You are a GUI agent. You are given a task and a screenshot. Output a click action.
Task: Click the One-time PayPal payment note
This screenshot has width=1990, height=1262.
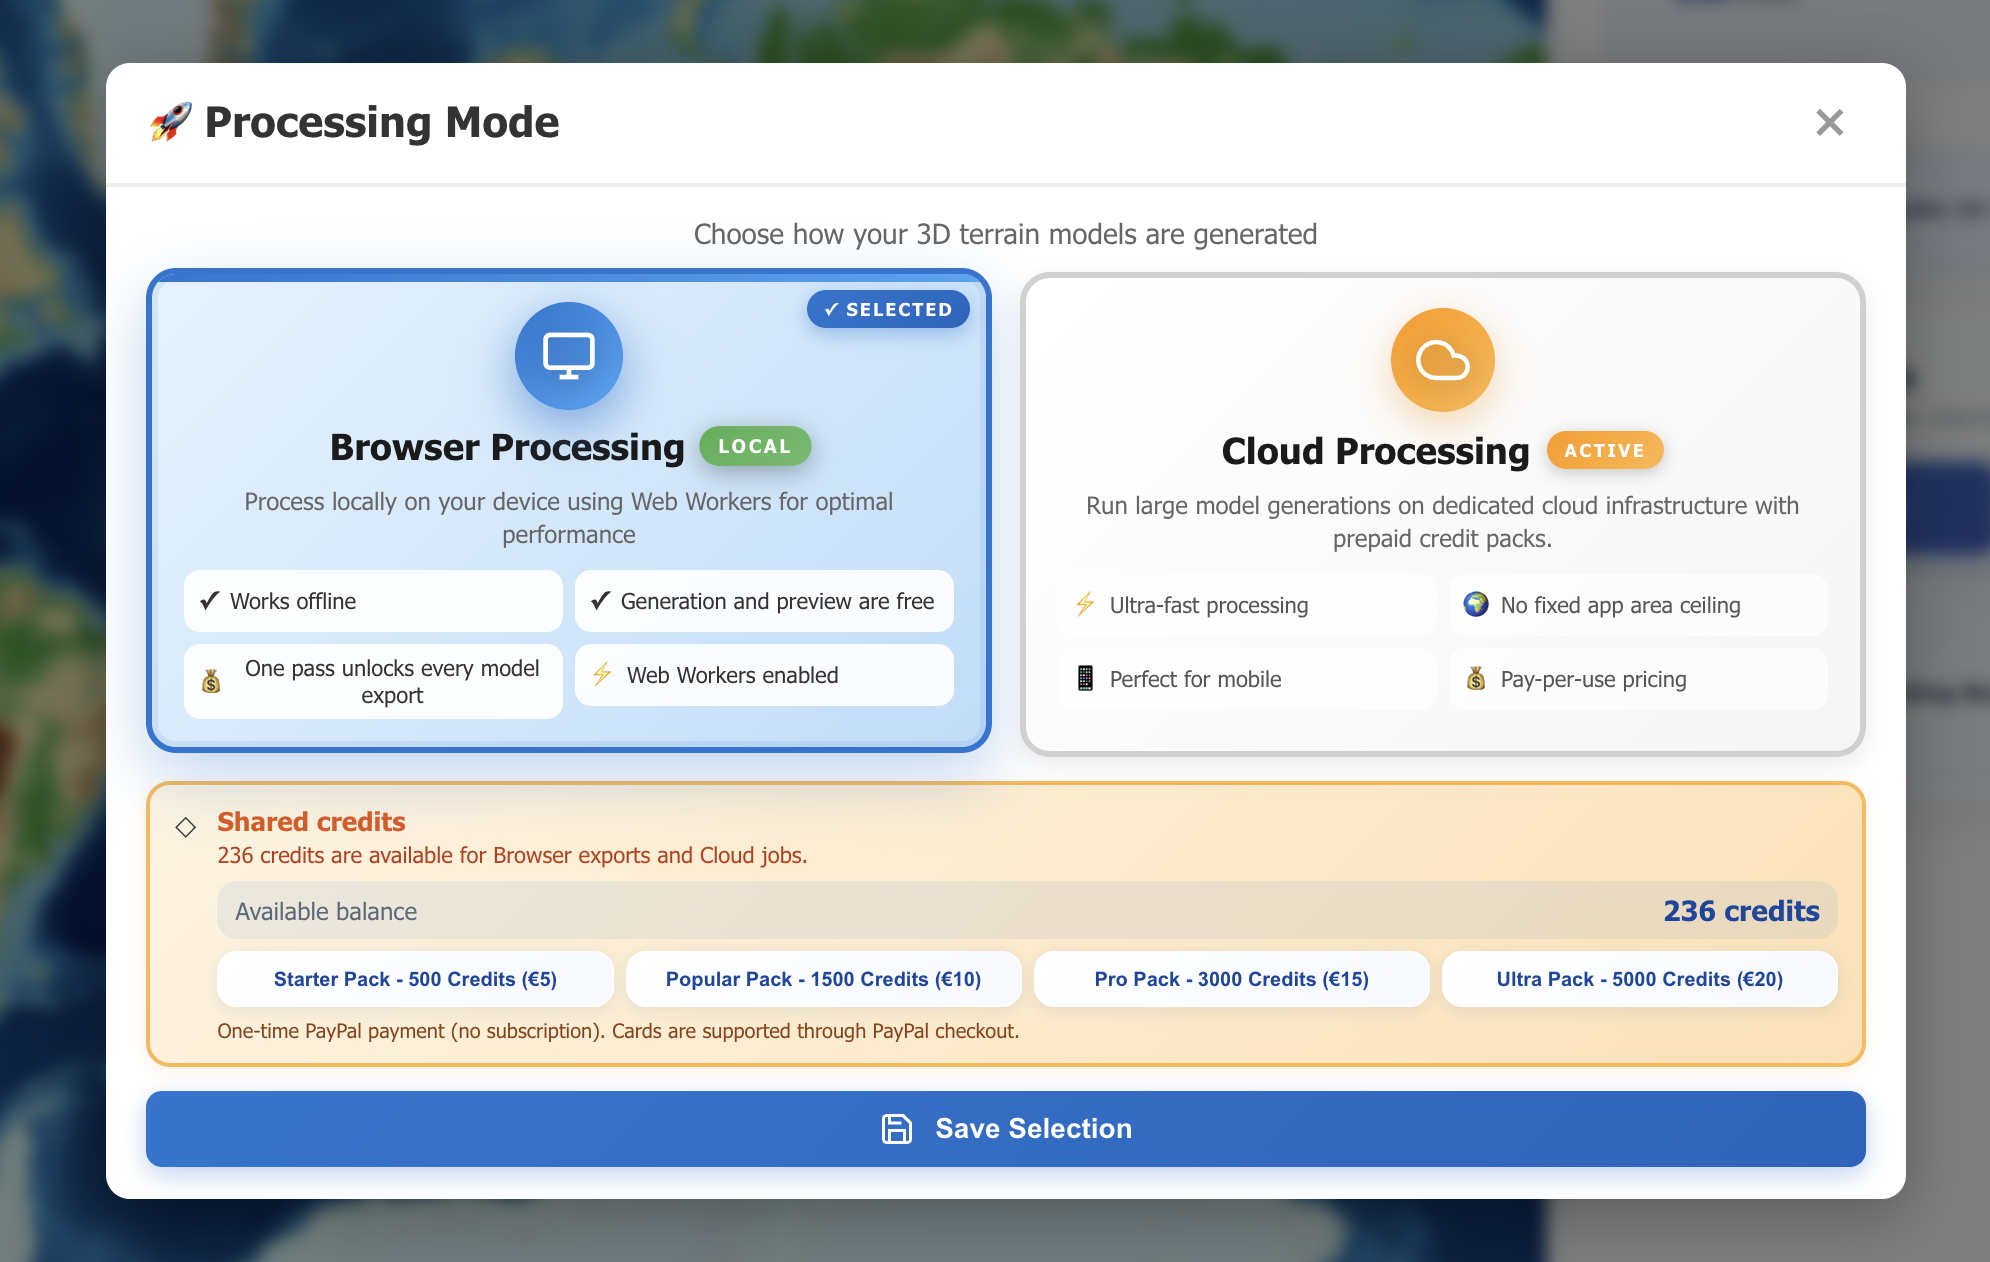618,1031
